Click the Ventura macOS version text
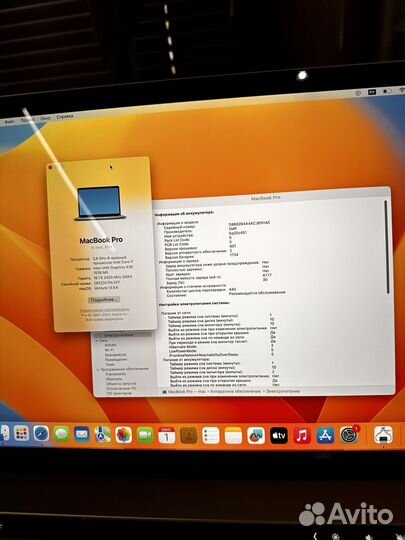This screenshot has width=405, height=540. tap(106, 288)
